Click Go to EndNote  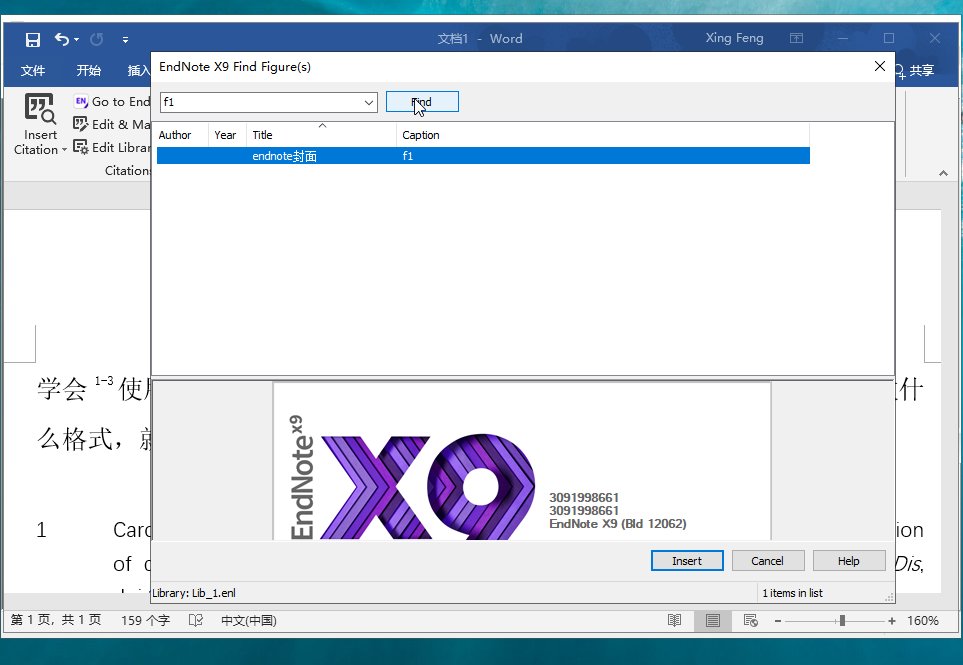(112, 101)
